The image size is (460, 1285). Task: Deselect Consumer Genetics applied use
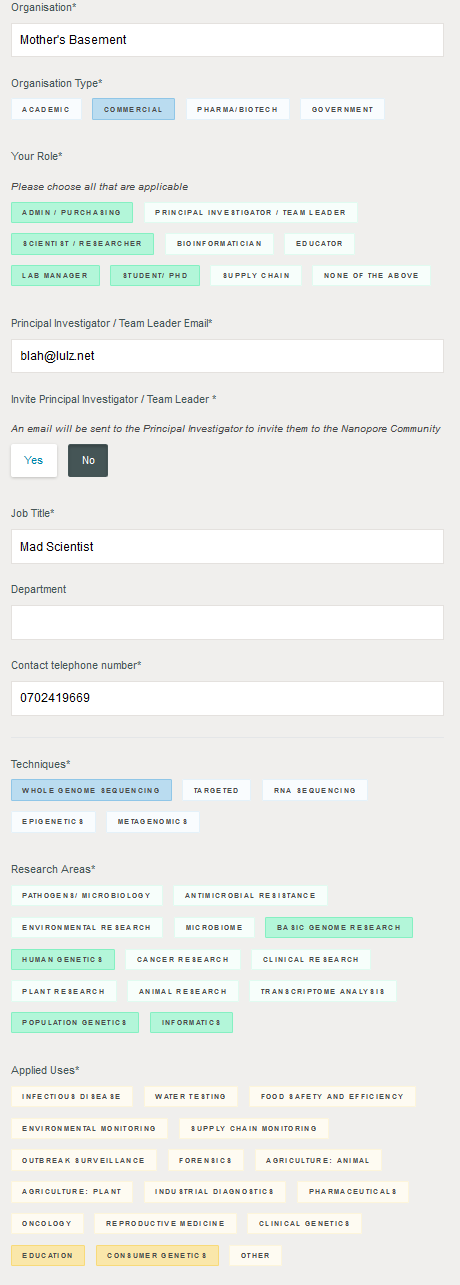[x=157, y=1255]
